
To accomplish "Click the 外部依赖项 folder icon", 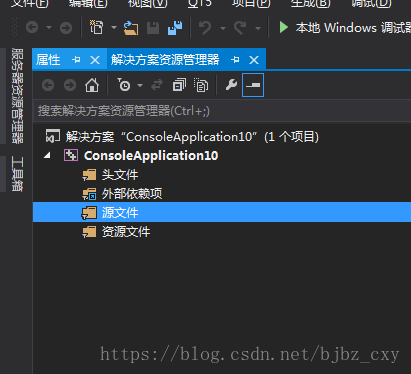I will point(89,194).
